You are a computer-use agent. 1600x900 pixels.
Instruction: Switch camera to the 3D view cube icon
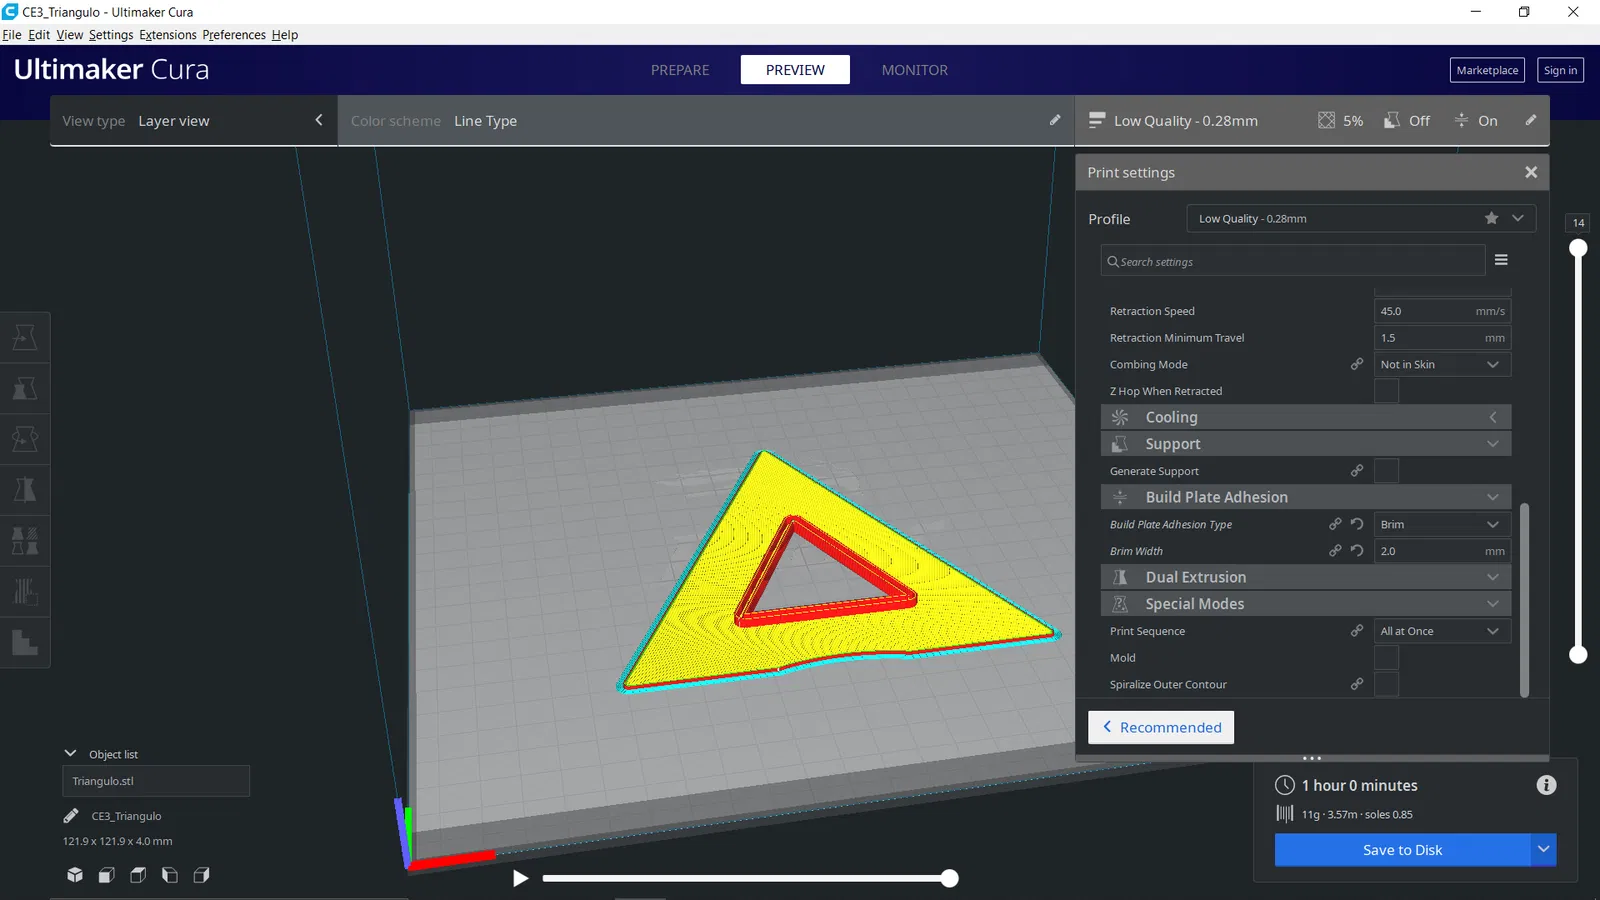75,875
